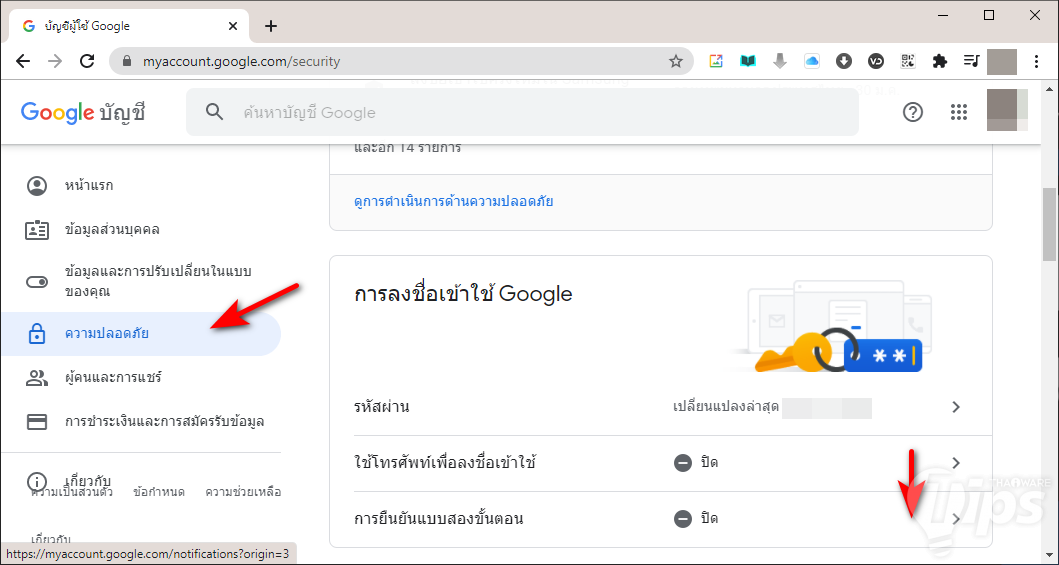This screenshot has width=1059, height=565.
Task: Click the vertical page scrollbar thumb
Action: 1050,223
